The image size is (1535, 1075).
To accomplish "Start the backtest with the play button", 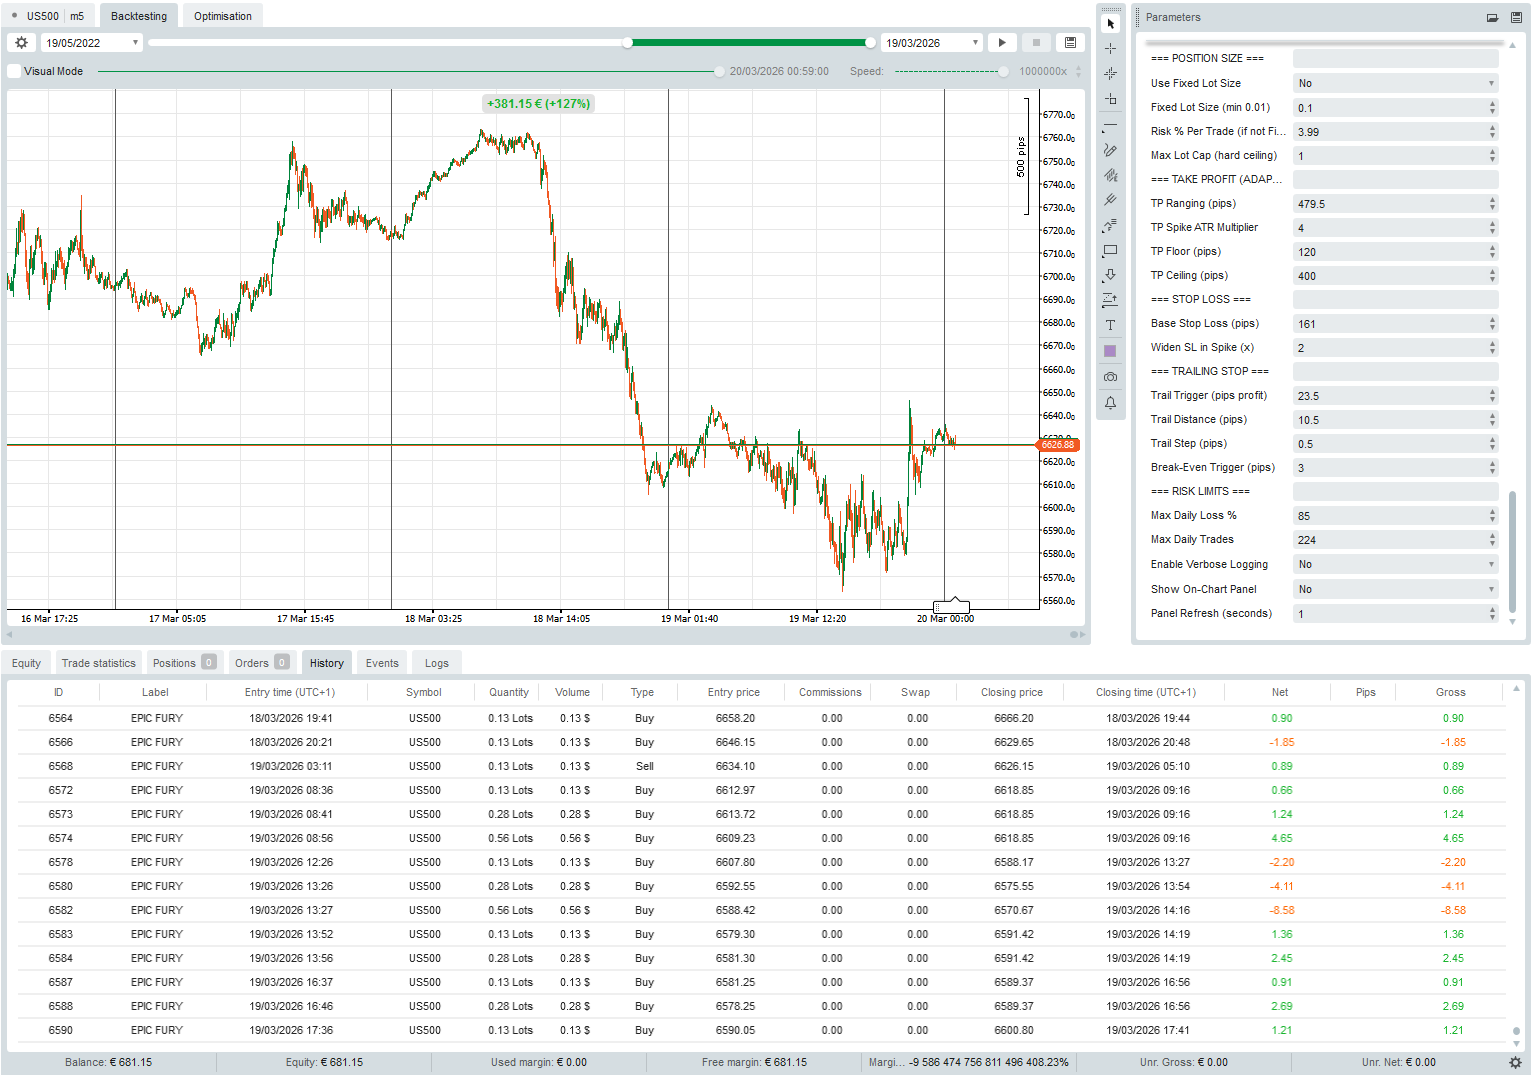I will (x=1002, y=43).
